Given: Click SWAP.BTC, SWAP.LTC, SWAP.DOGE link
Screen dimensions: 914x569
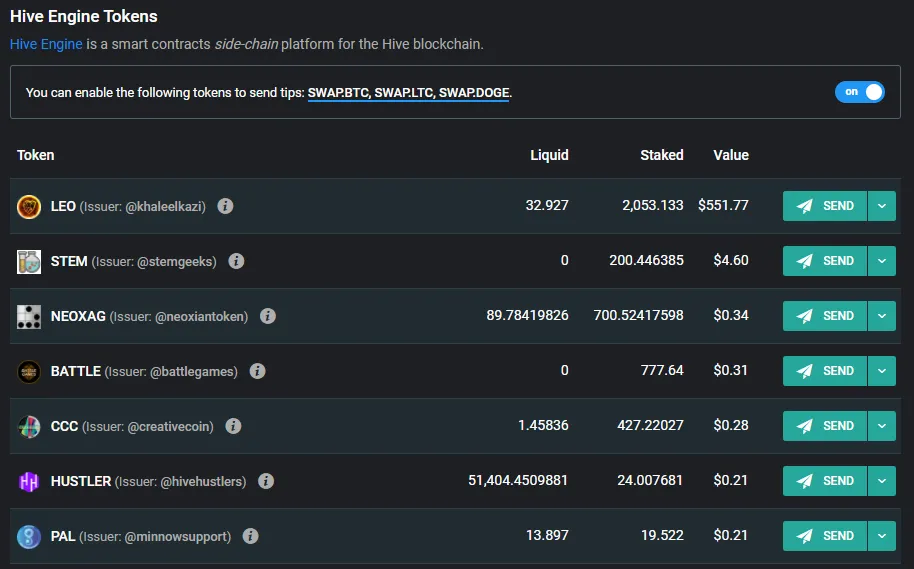Looking at the screenshot, I should [409, 93].
